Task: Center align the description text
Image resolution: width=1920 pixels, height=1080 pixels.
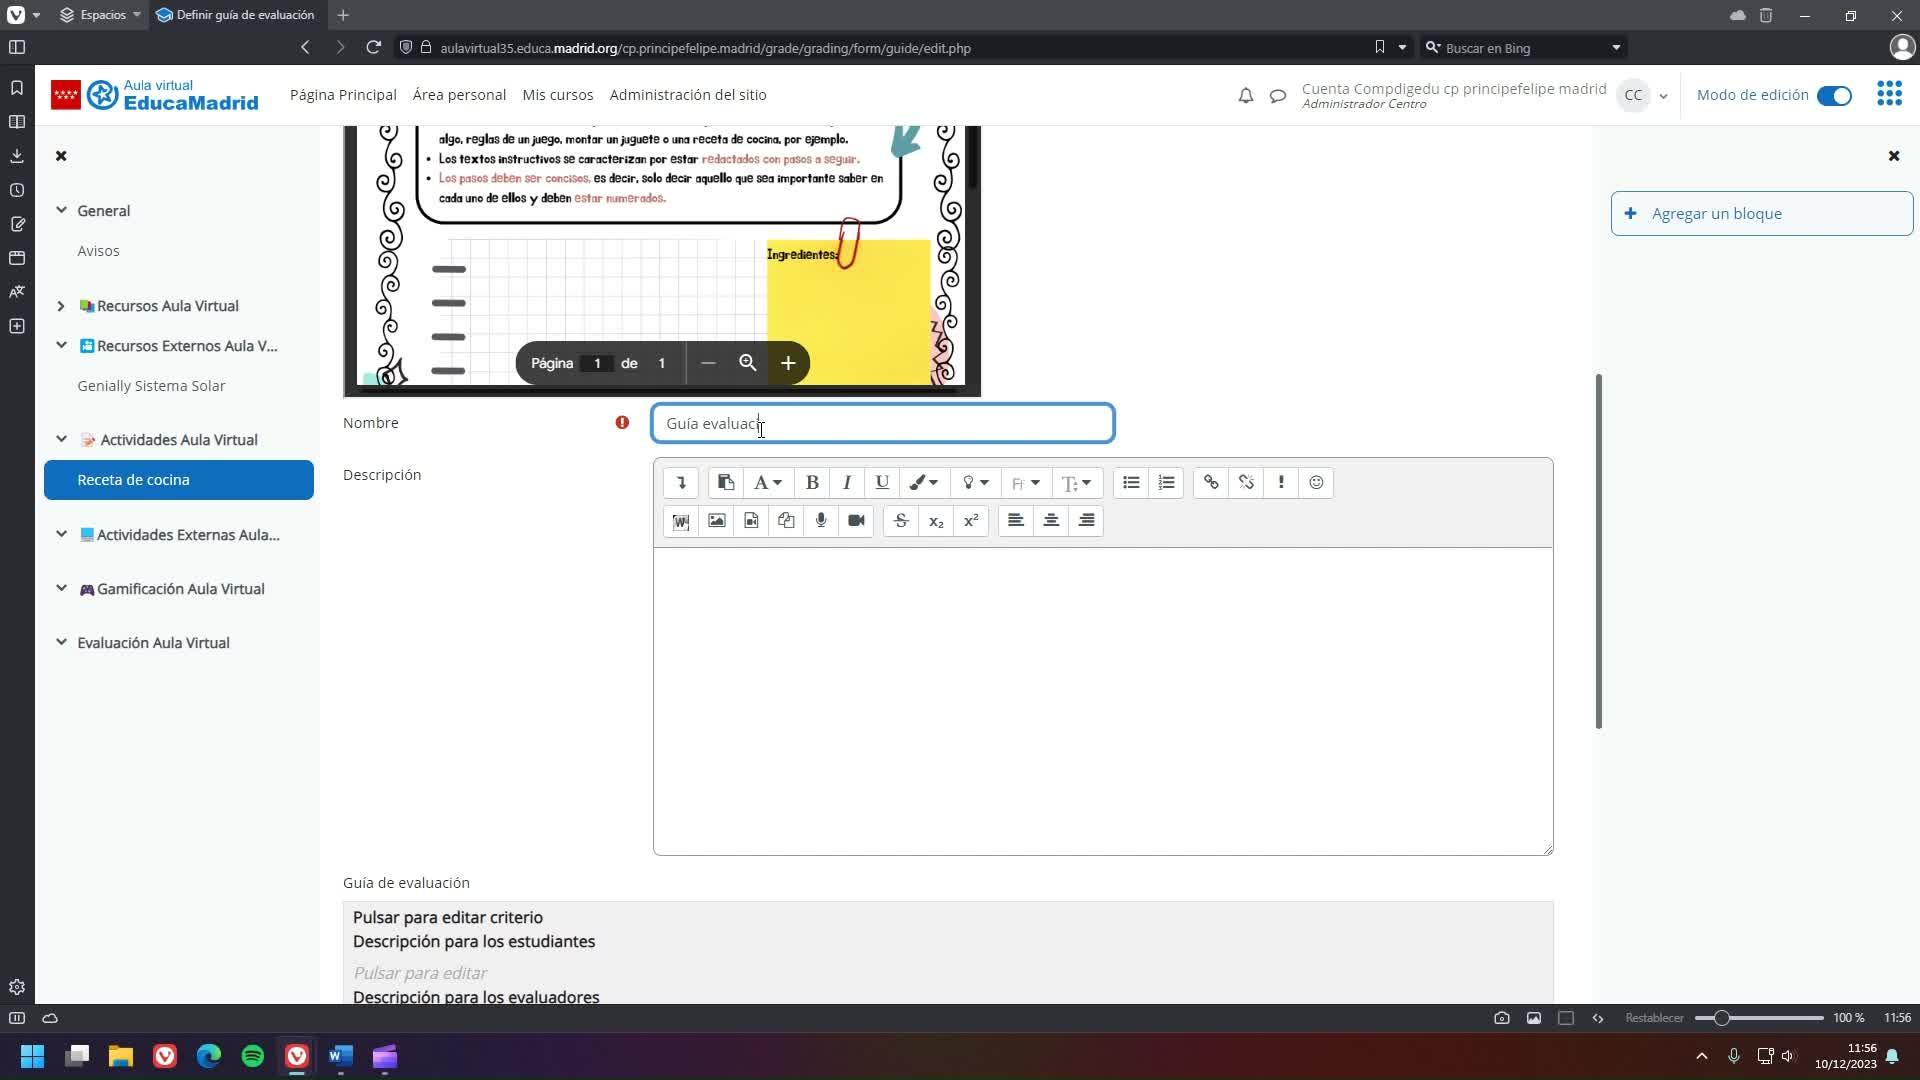Action: click(1051, 521)
